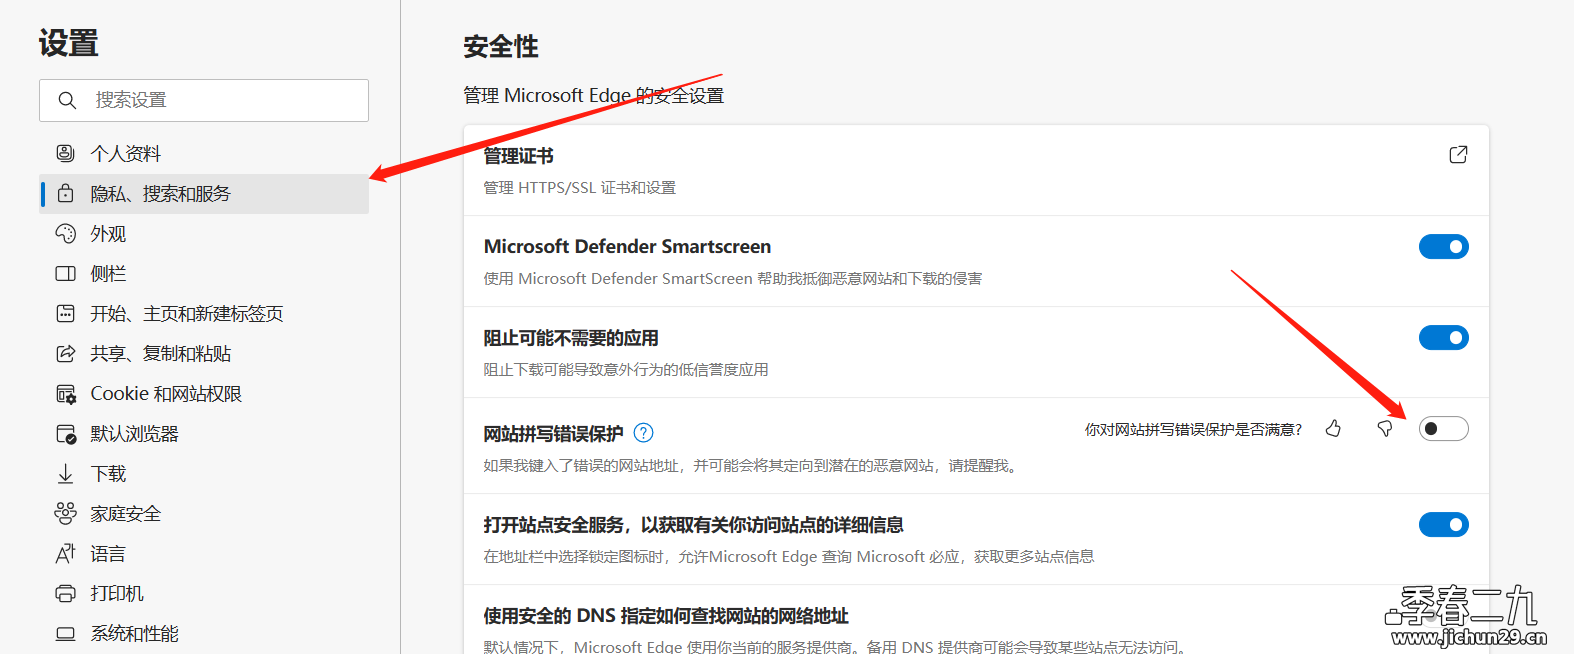This screenshot has height=654, width=1574.
Task: Toggle Microsoft Defender Smartscreen switch
Action: click(x=1444, y=246)
